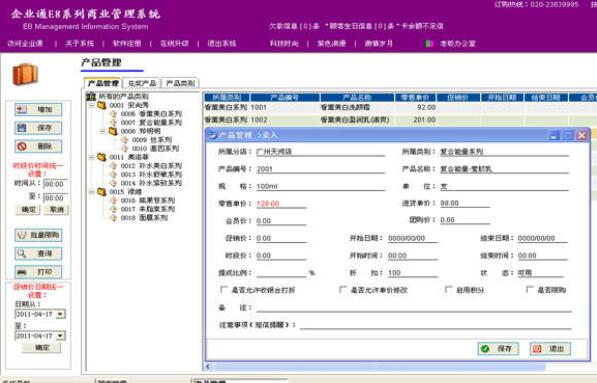597x383 pixels.
Task: Click 确定 under the time-period setting
Action: click(28, 209)
